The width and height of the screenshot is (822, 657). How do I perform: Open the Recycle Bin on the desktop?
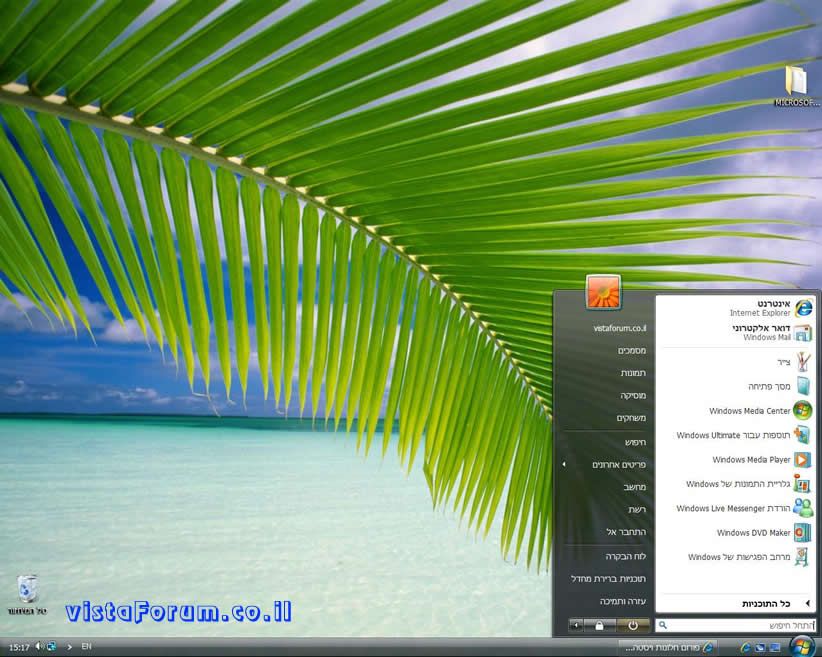(x=27, y=590)
